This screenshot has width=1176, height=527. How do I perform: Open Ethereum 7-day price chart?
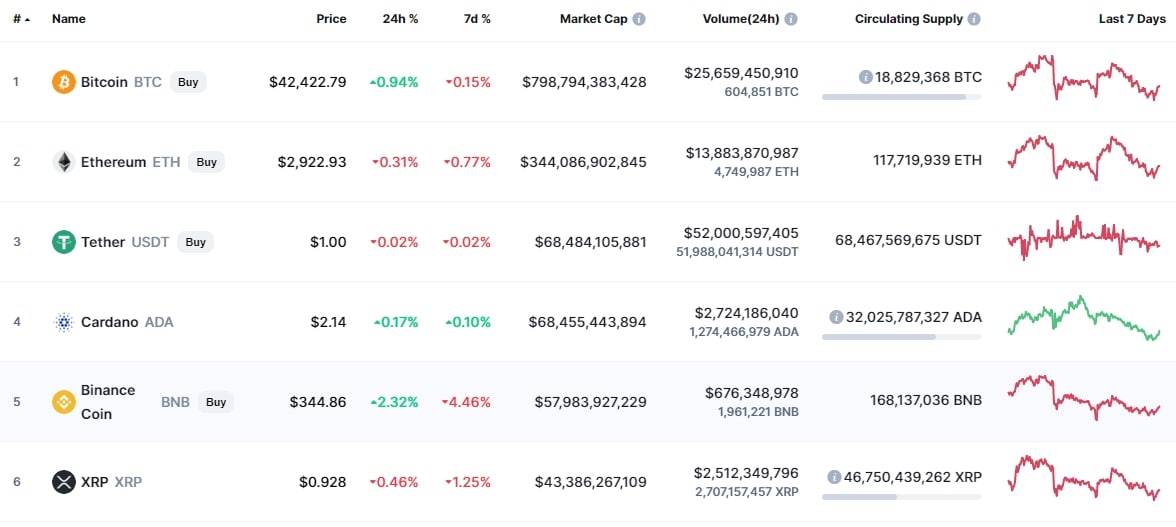(1084, 157)
